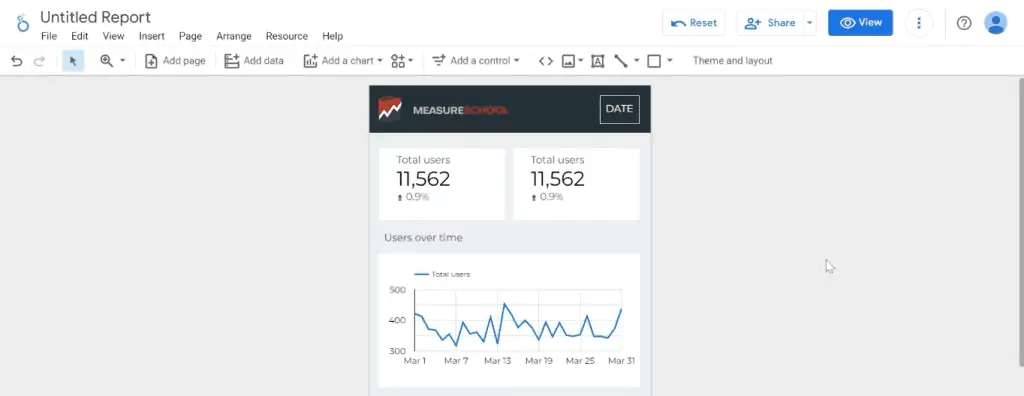The height and width of the screenshot is (396, 1024).
Task: Expand the shape type dropdown arrow
Action: coord(669,61)
